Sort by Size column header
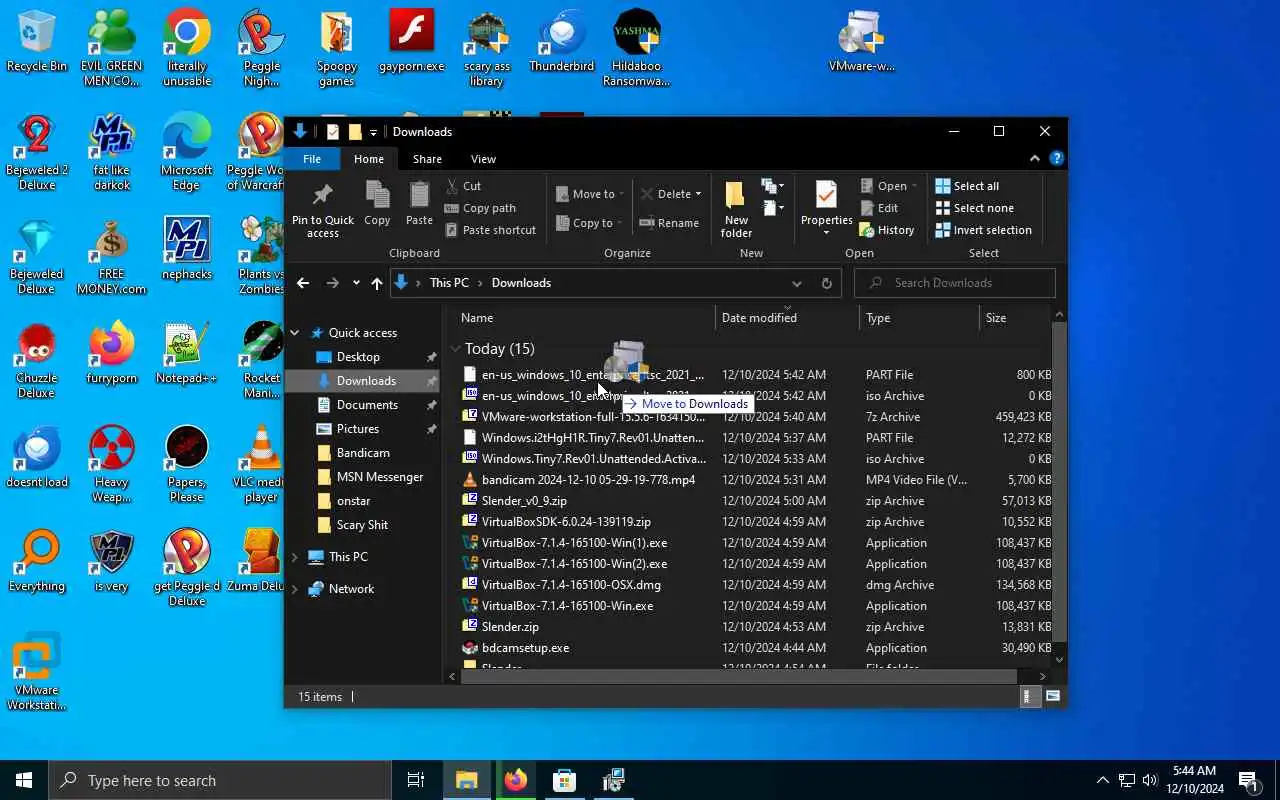Viewport: 1280px width, 800px height. coord(1015,318)
